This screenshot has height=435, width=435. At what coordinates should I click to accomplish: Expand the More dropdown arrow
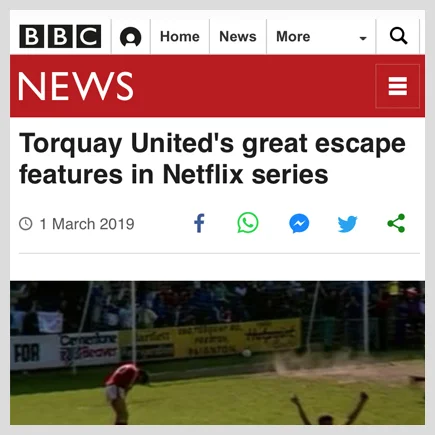tap(363, 38)
